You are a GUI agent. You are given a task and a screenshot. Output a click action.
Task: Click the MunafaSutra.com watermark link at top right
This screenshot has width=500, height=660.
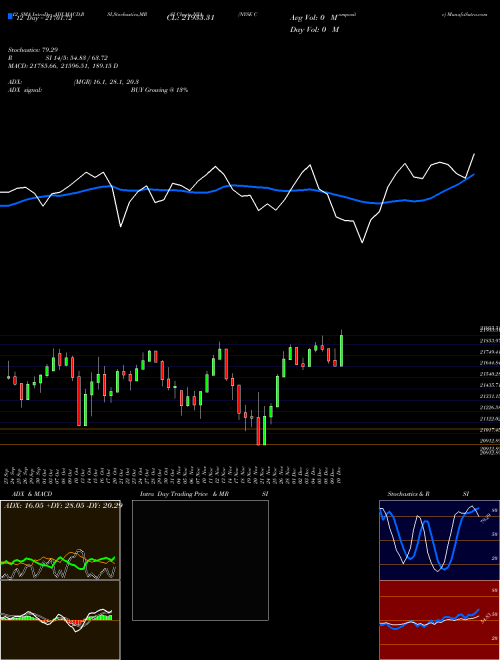coord(465,14)
